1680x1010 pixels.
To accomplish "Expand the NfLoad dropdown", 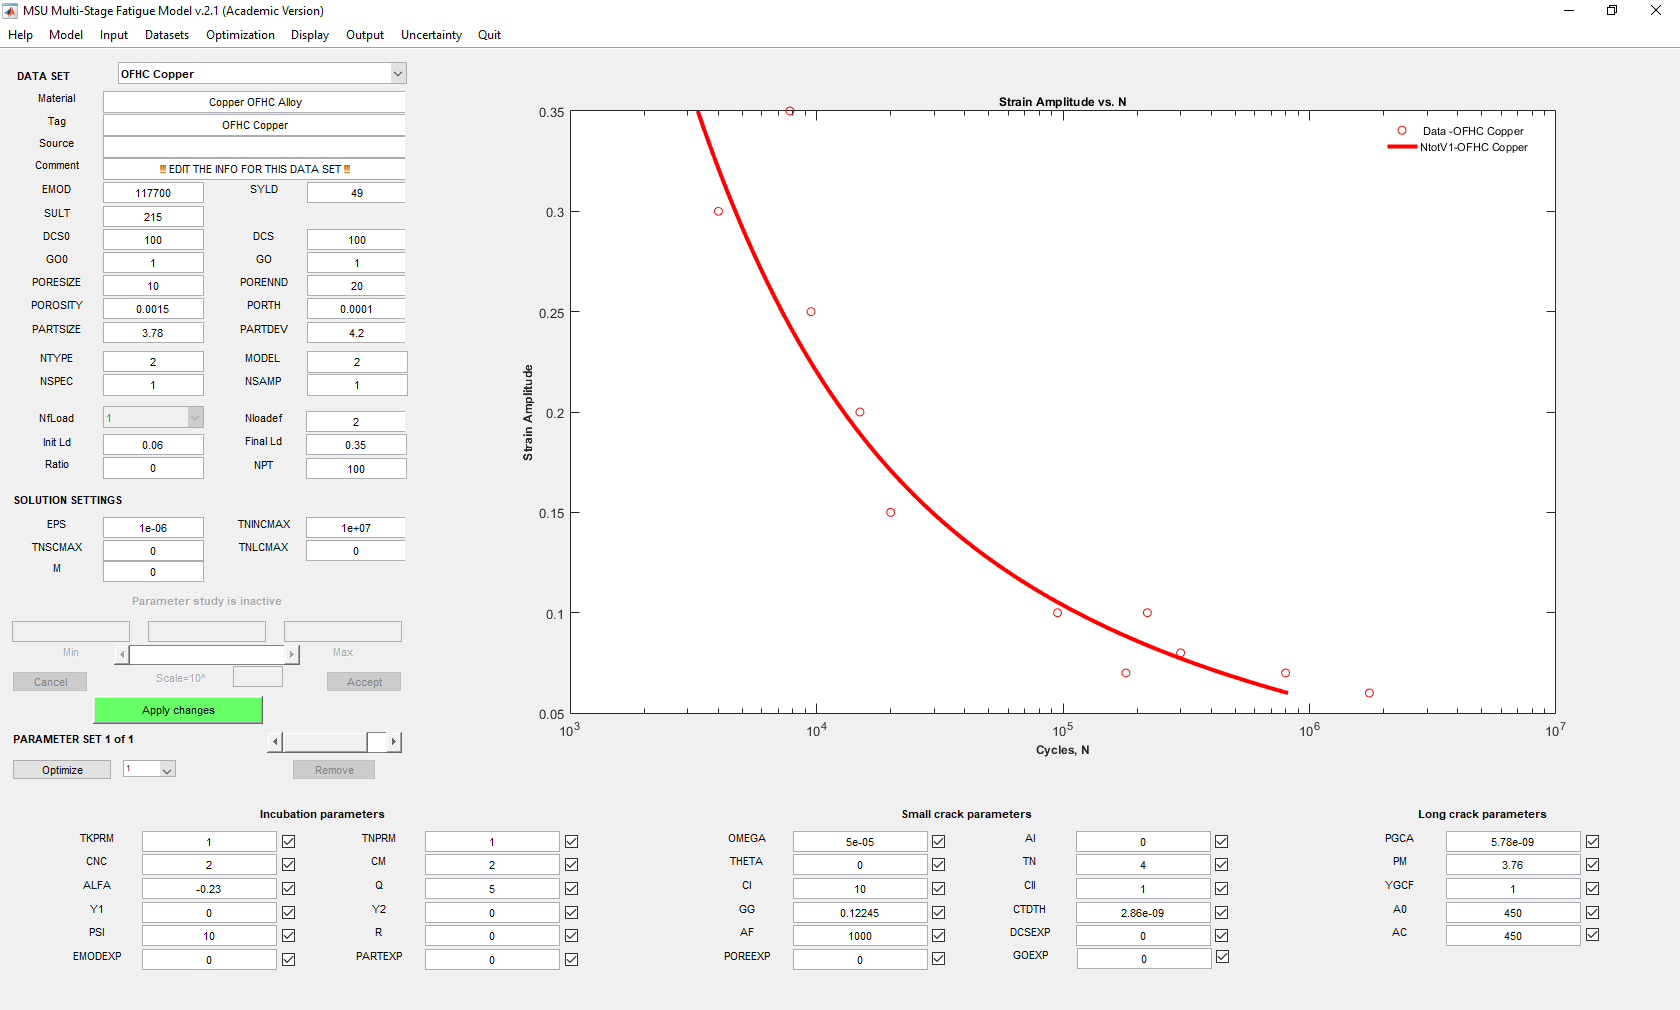I will [195, 418].
